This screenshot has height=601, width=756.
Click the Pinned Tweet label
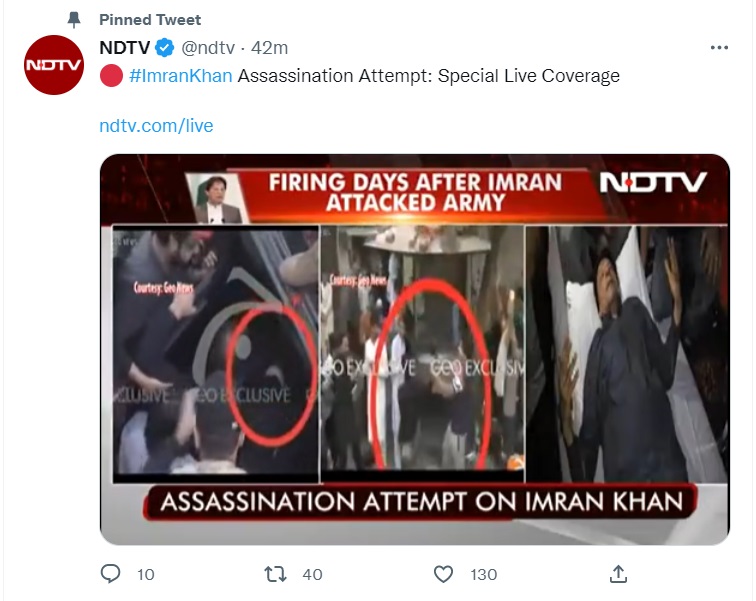point(150,20)
